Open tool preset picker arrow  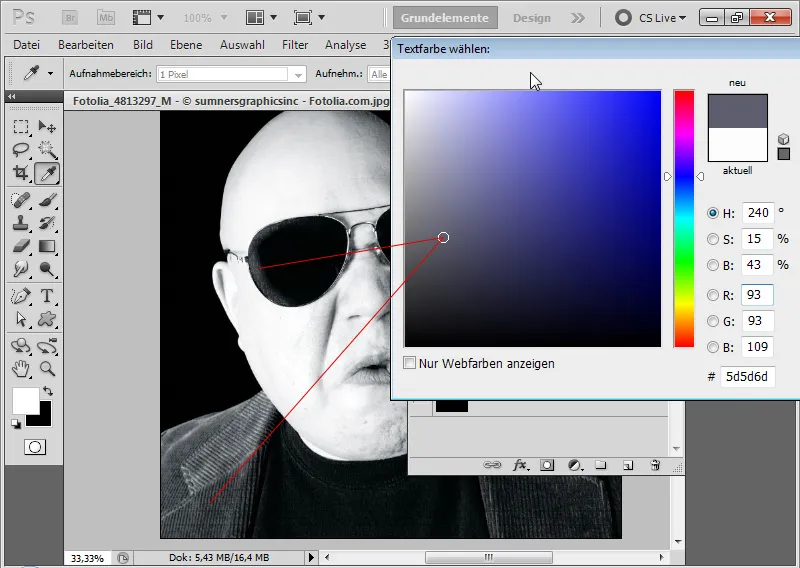(x=51, y=73)
